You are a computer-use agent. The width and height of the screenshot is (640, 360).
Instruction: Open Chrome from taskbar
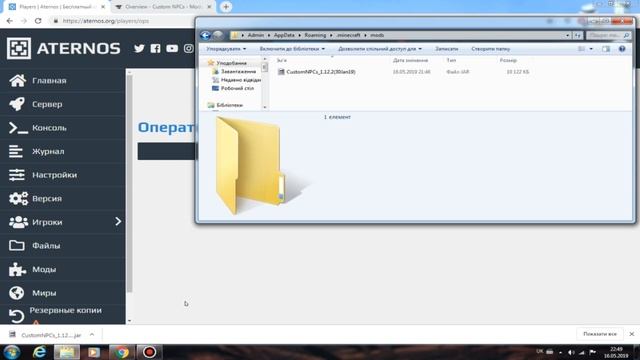(x=121, y=352)
